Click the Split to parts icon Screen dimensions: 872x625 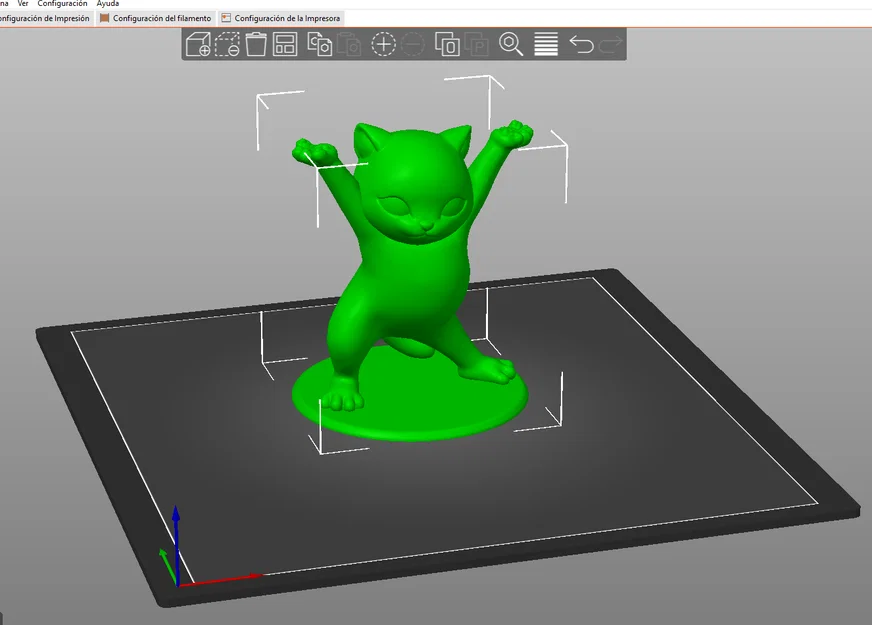(476, 44)
